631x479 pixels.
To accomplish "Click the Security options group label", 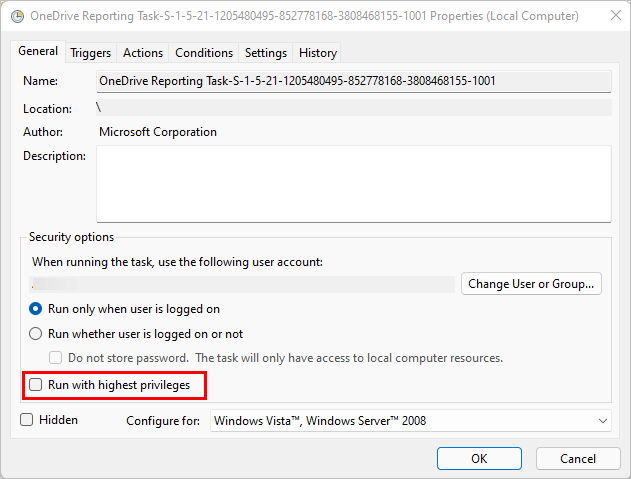I will [71, 237].
